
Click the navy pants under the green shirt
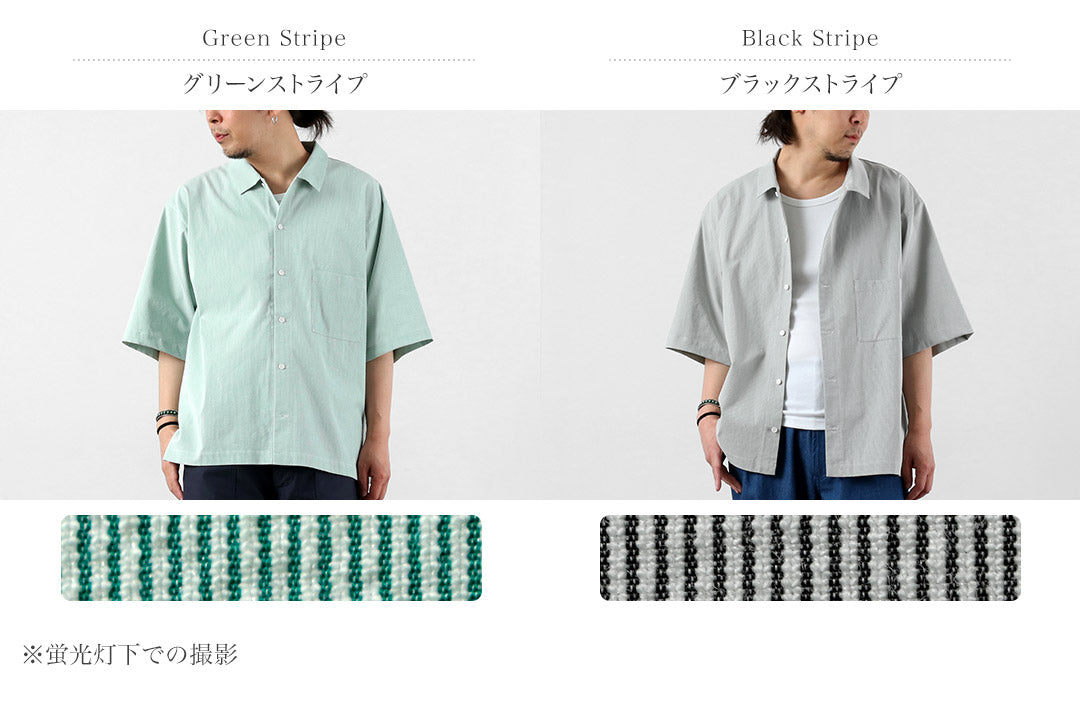point(270,482)
